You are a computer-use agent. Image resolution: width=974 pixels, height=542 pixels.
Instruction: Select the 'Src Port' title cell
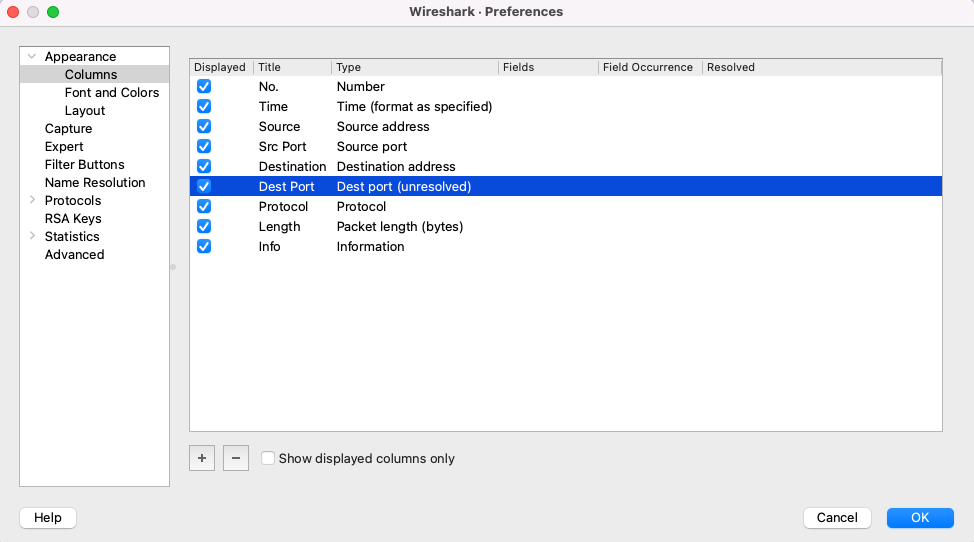283,147
